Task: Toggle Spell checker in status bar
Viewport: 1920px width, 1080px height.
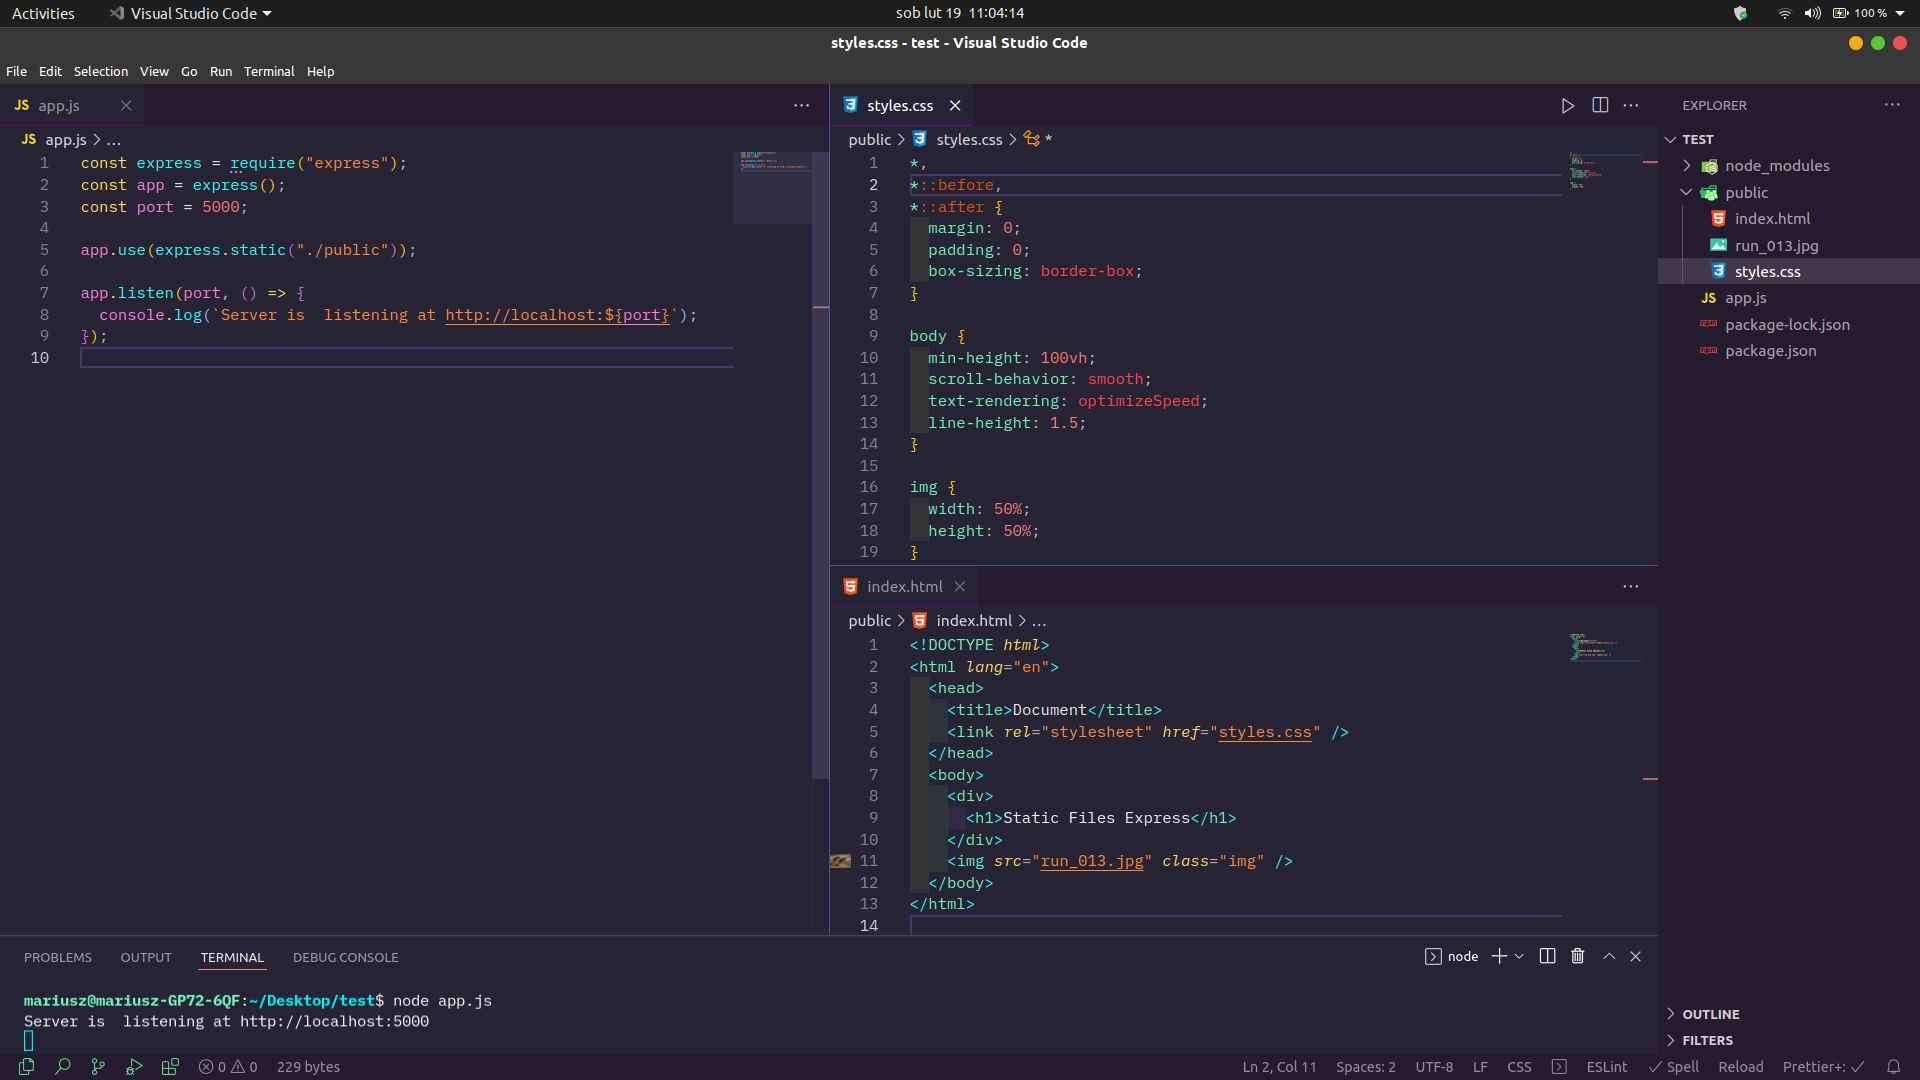Action: (x=1674, y=1067)
